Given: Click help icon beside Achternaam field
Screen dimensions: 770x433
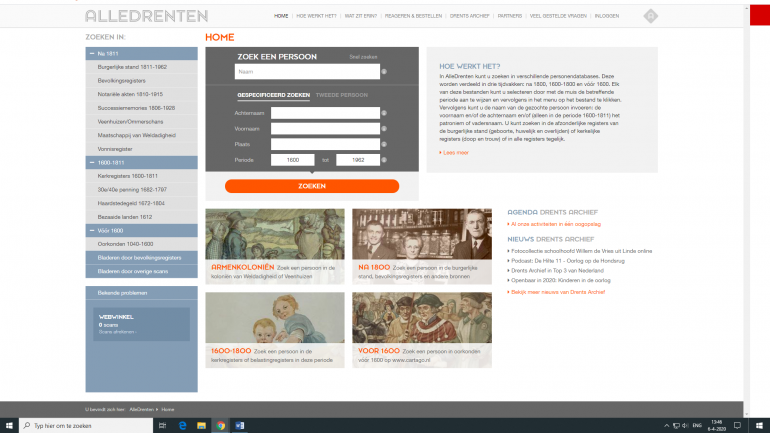Looking at the screenshot, I should (x=384, y=113).
